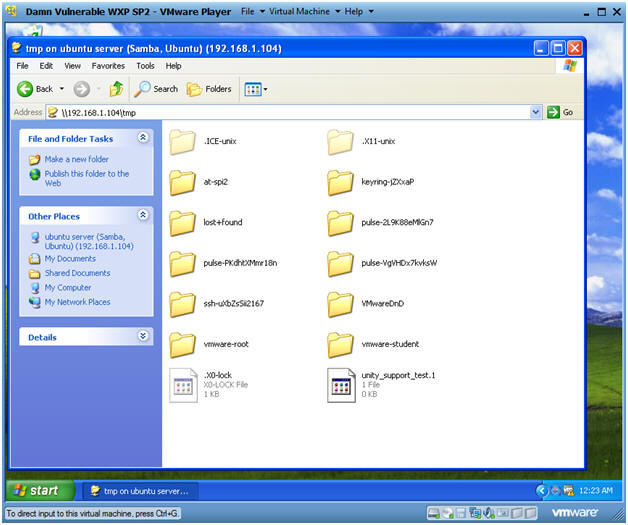Click the taskbar clock showing 12:23 AM
The width and height of the screenshot is (628, 525).
[596, 490]
